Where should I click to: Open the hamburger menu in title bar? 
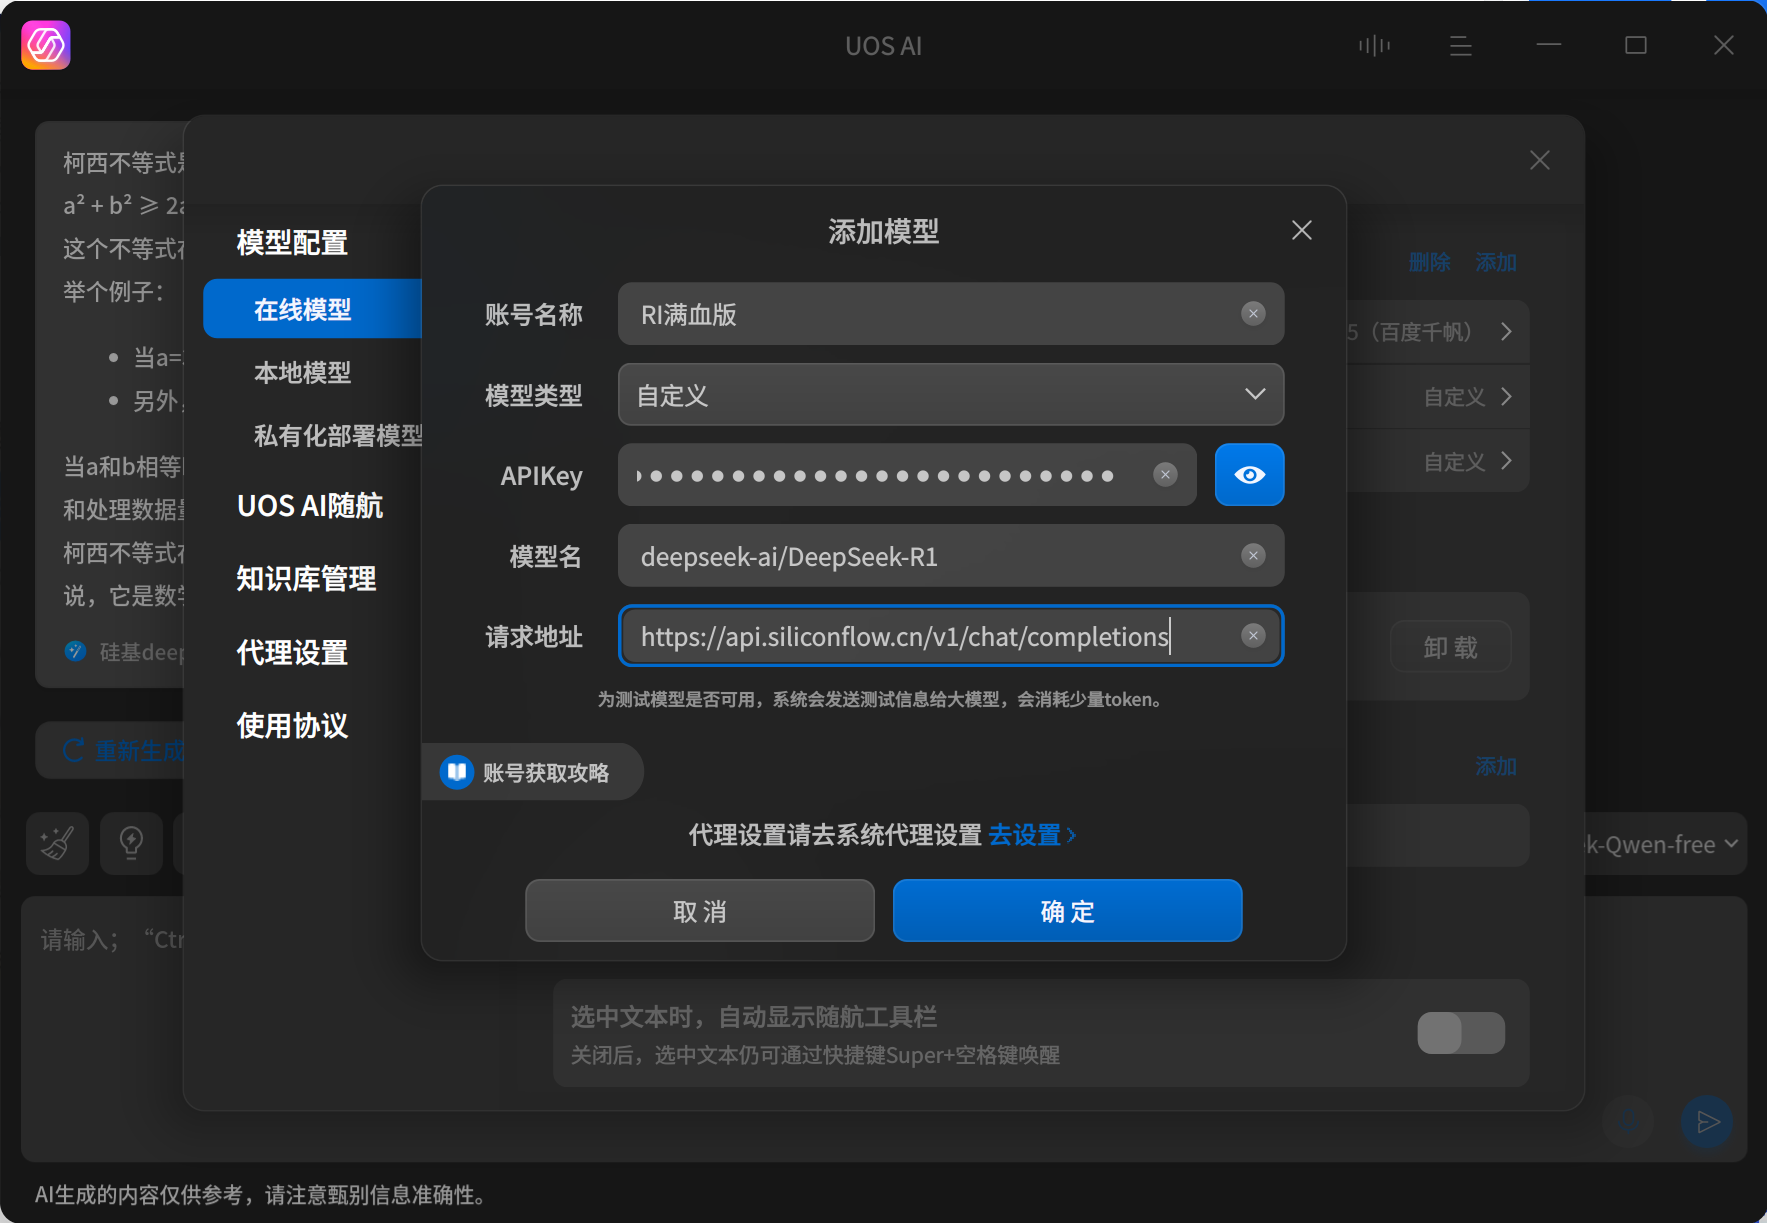point(1461,45)
